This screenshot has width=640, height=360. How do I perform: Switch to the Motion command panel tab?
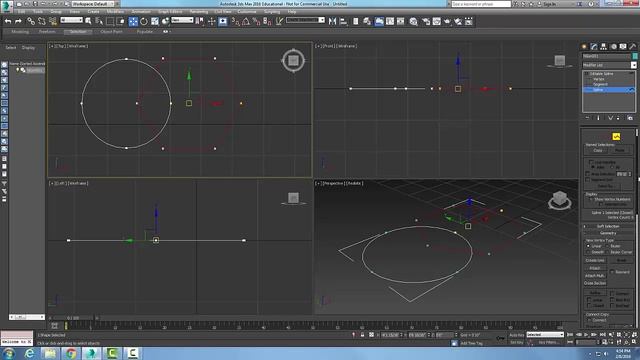(x=613, y=47)
